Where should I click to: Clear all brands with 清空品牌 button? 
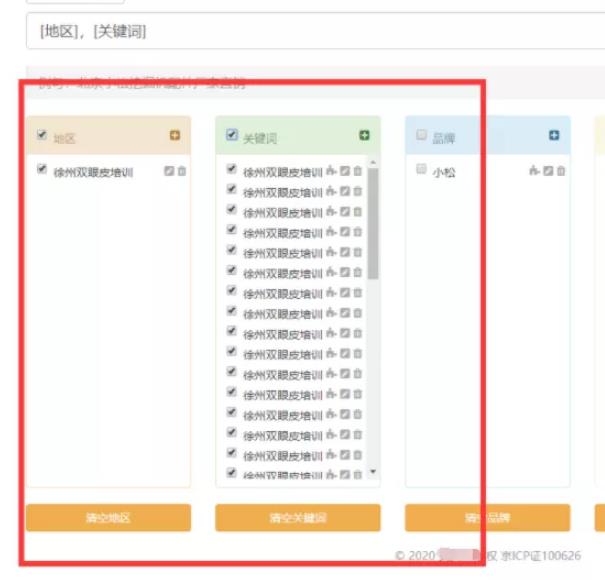[x=488, y=518]
